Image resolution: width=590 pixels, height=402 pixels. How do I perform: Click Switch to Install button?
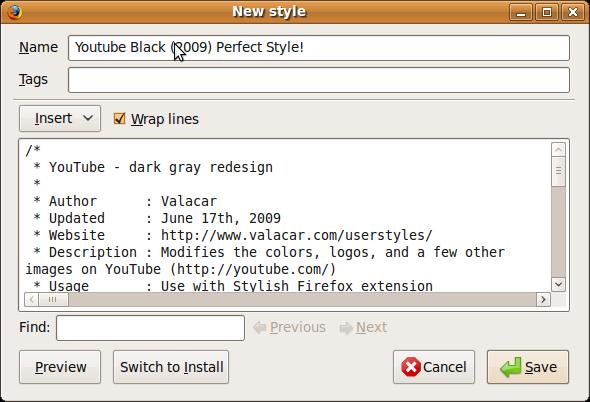point(171,367)
